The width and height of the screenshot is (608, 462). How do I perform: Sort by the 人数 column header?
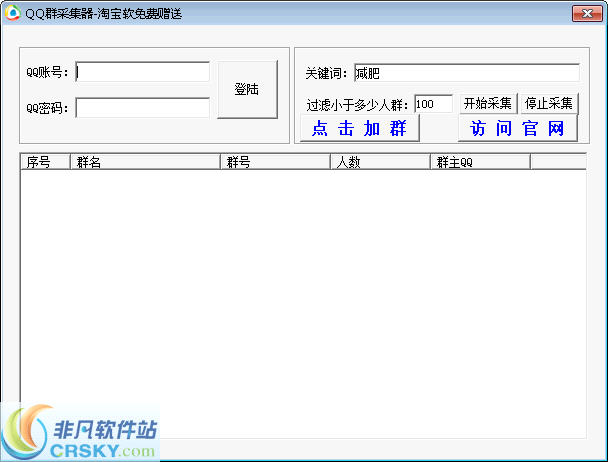click(x=380, y=162)
